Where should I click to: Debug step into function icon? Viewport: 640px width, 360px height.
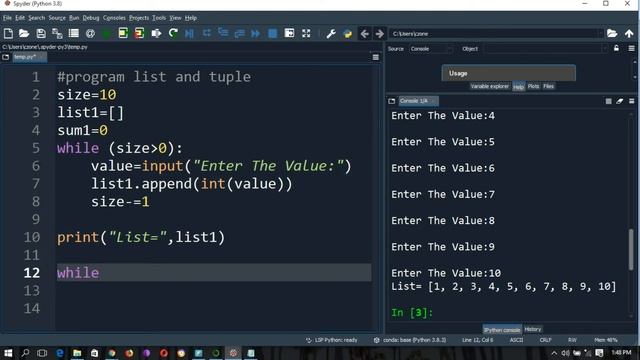point(223,33)
